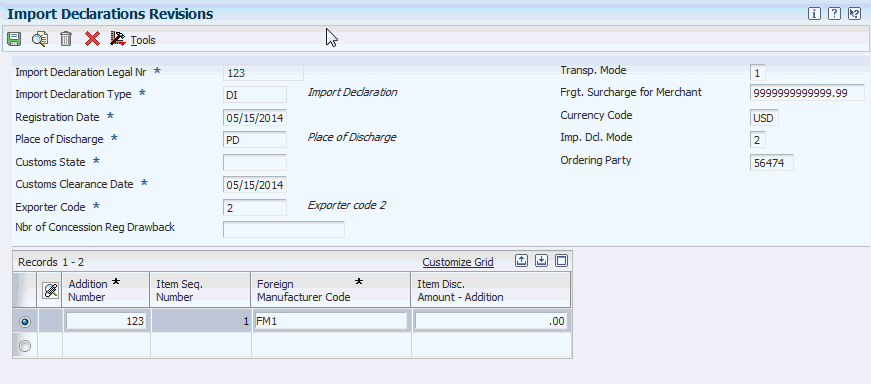Click the Foreign Manufacturer Code column header
This screenshot has width=871, height=384.
tap(331, 290)
